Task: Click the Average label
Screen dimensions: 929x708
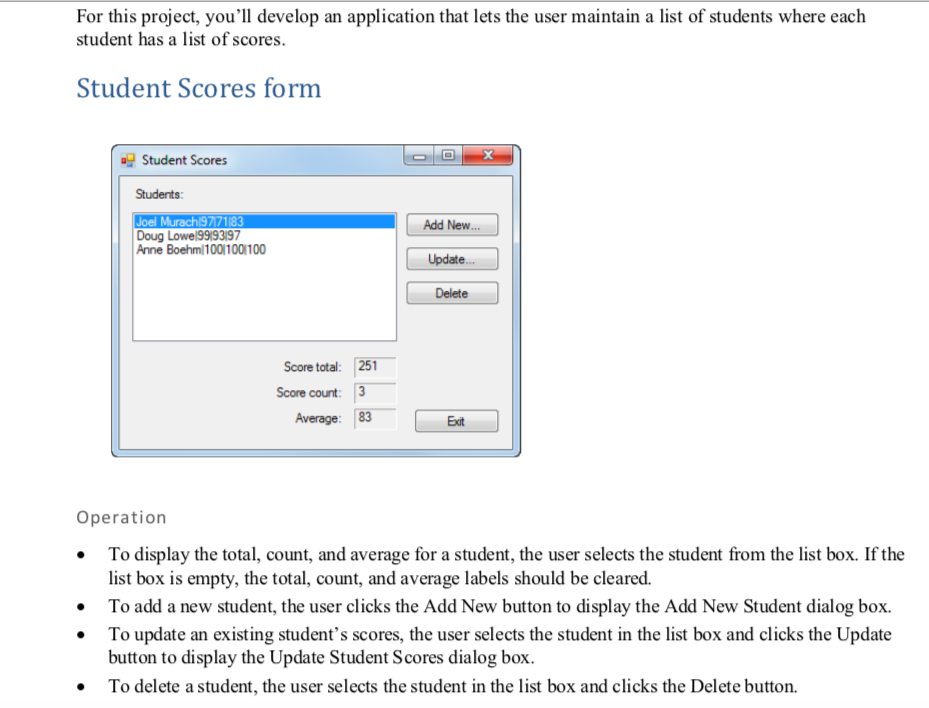Action: (x=317, y=418)
